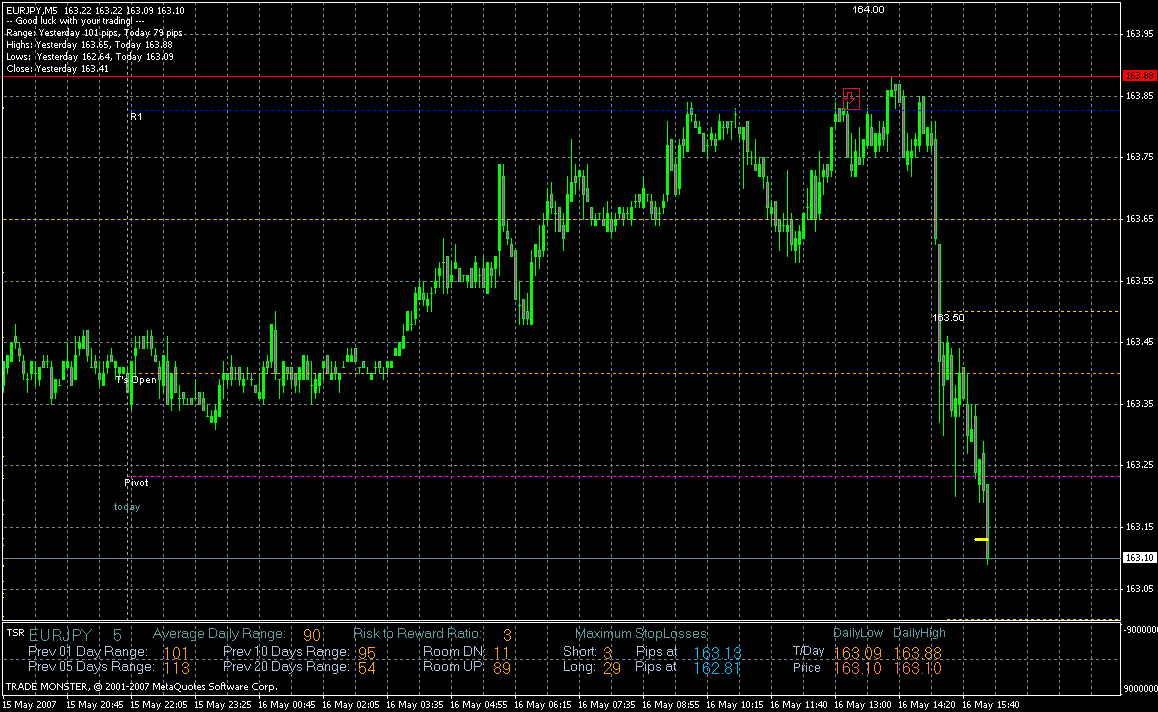Click the Prev 05 Days Range value 113

tap(177, 668)
